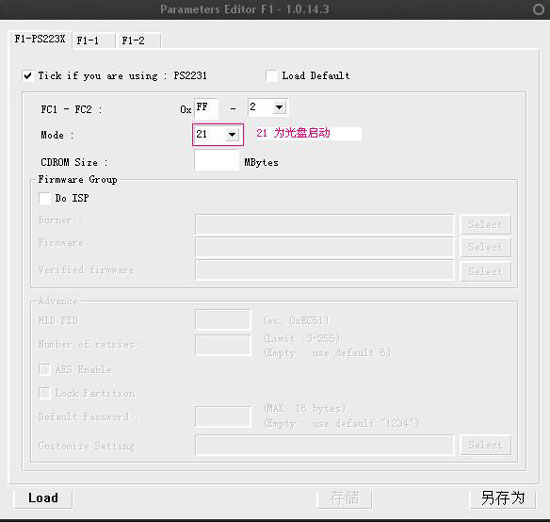Click the CDROM Size input field

tap(217, 160)
